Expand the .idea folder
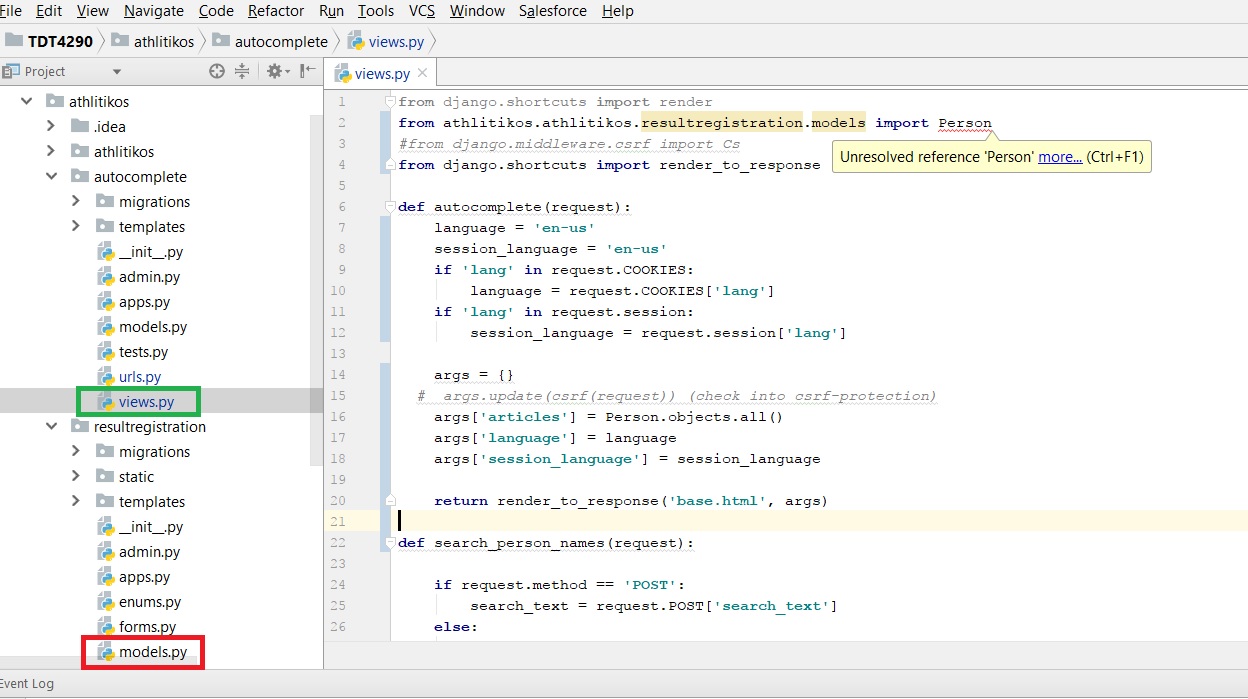 pos(51,126)
